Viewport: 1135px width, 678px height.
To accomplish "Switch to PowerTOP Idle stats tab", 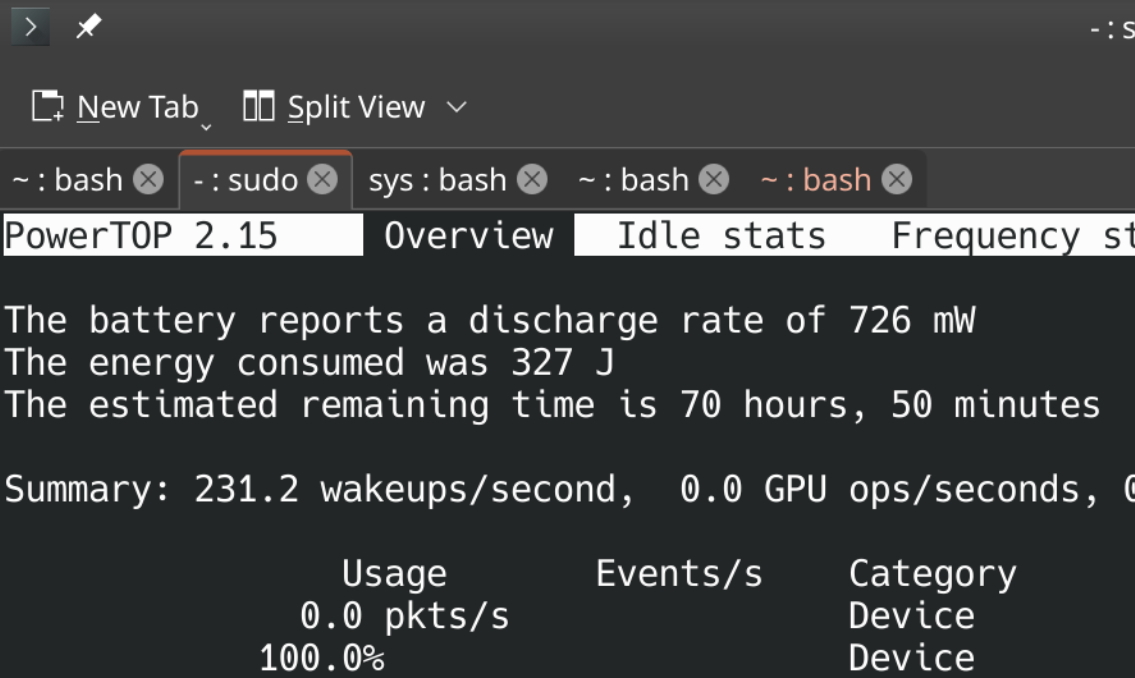I will [720, 236].
